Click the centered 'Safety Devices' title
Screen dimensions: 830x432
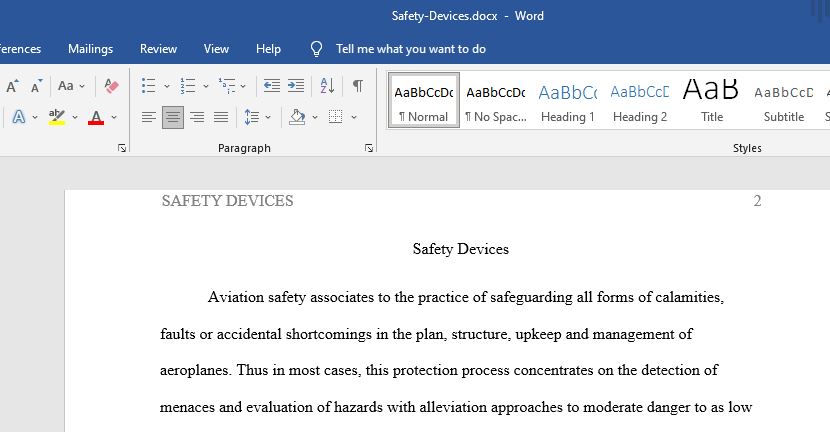click(461, 249)
